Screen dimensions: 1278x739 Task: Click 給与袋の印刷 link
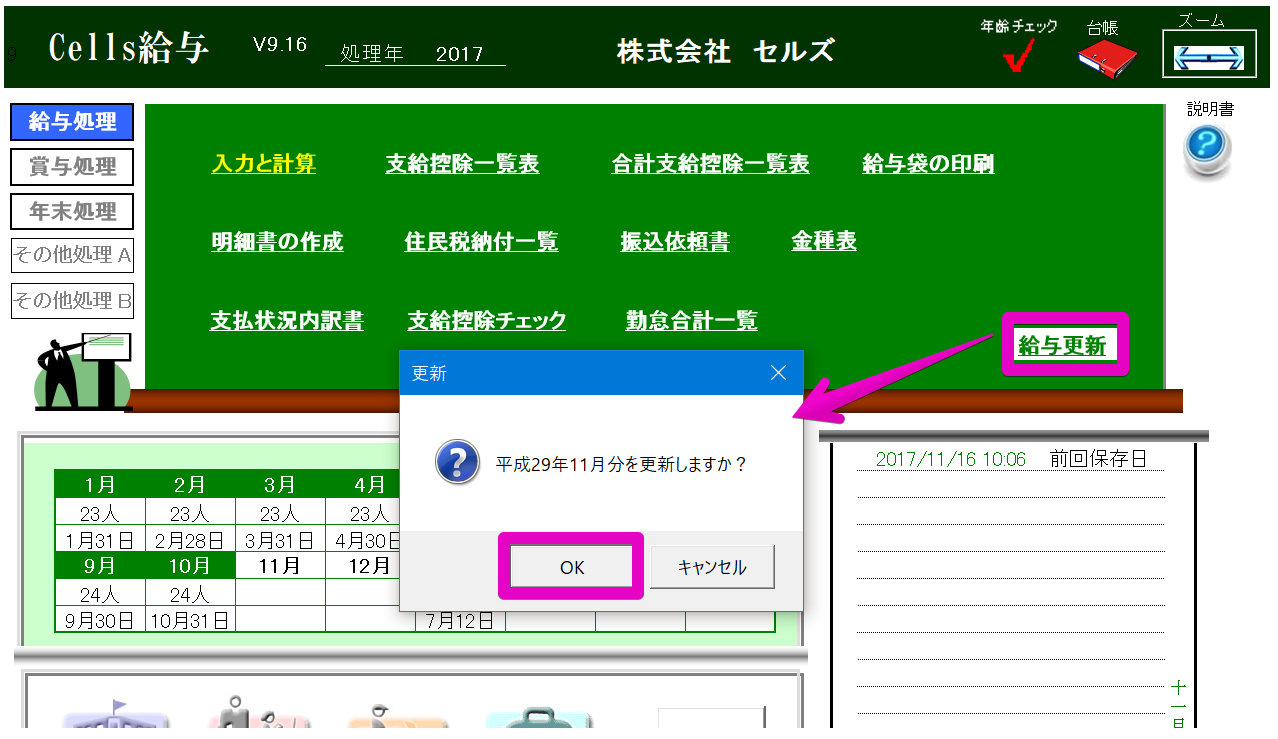[928, 164]
